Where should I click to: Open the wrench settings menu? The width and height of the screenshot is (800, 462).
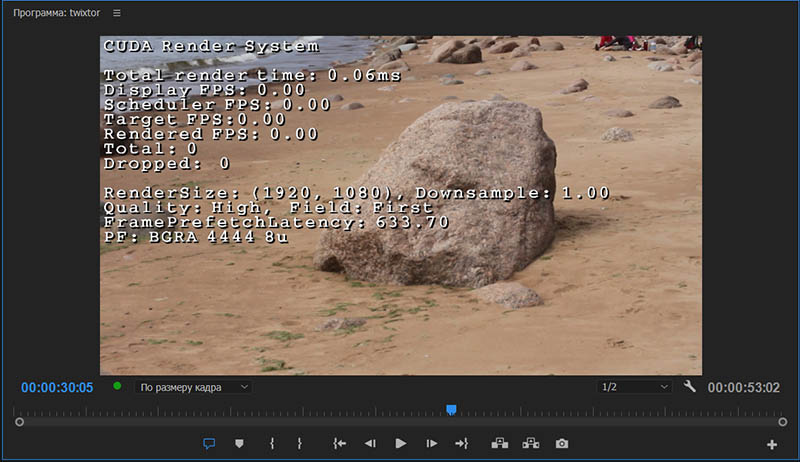coord(689,387)
